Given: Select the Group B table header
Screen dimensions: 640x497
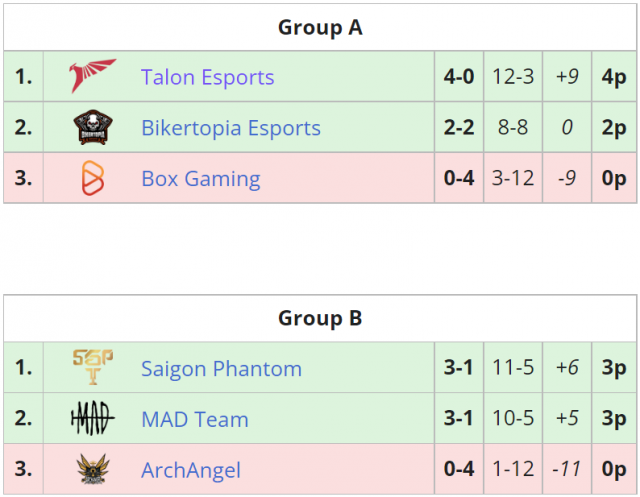Looking at the screenshot, I should pyautogui.click(x=320, y=318).
